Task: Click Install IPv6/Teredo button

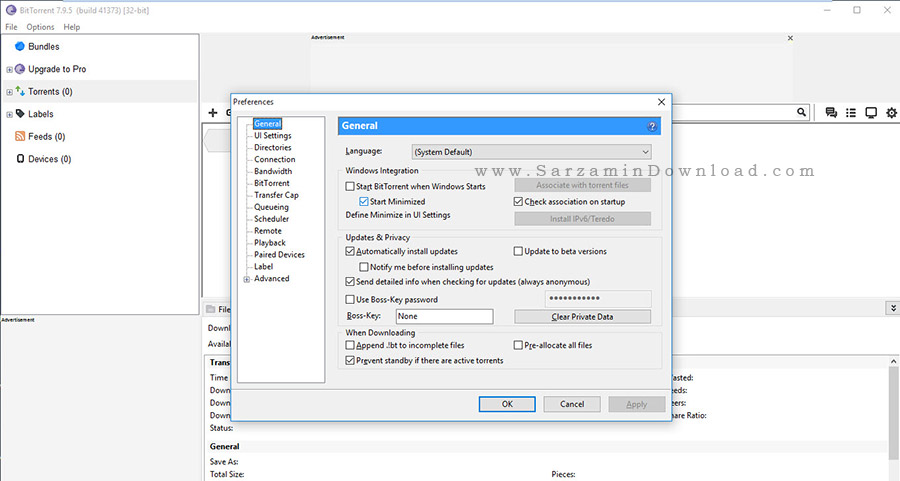Action: point(583,219)
